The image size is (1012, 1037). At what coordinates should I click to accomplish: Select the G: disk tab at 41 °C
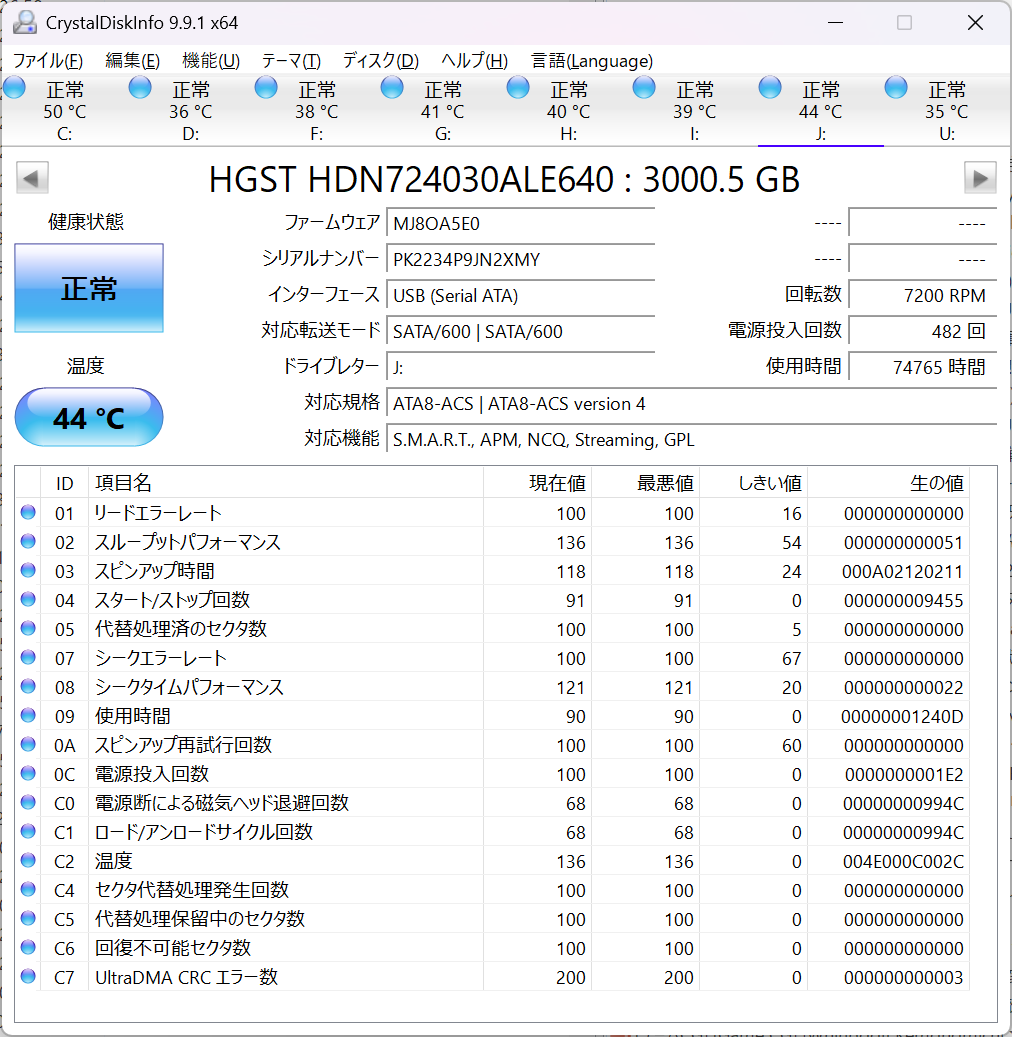click(442, 110)
